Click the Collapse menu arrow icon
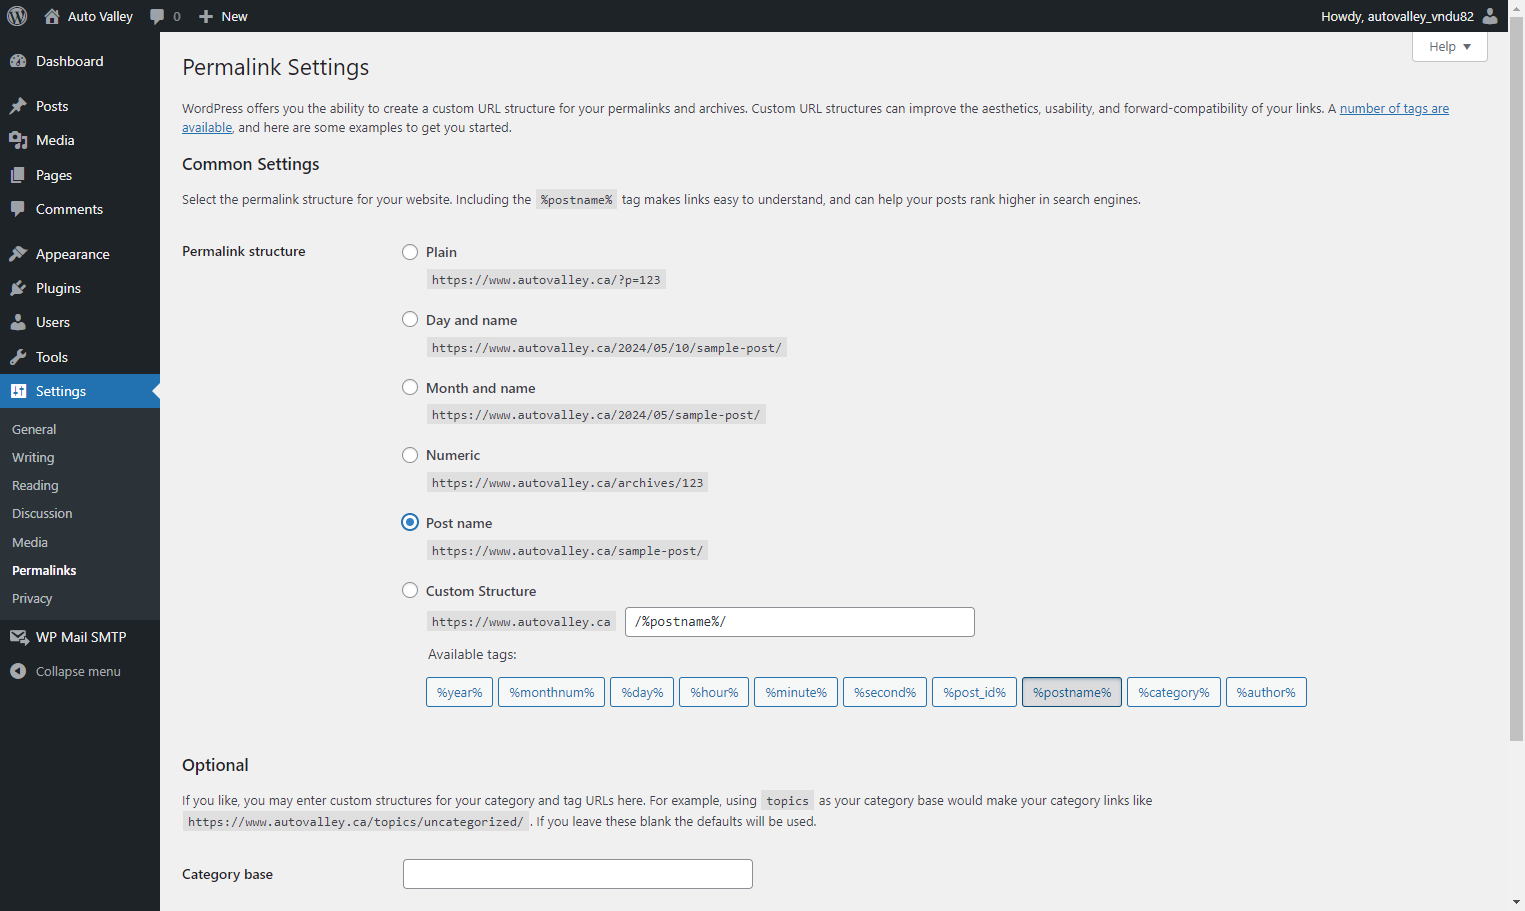 [18, 671]
